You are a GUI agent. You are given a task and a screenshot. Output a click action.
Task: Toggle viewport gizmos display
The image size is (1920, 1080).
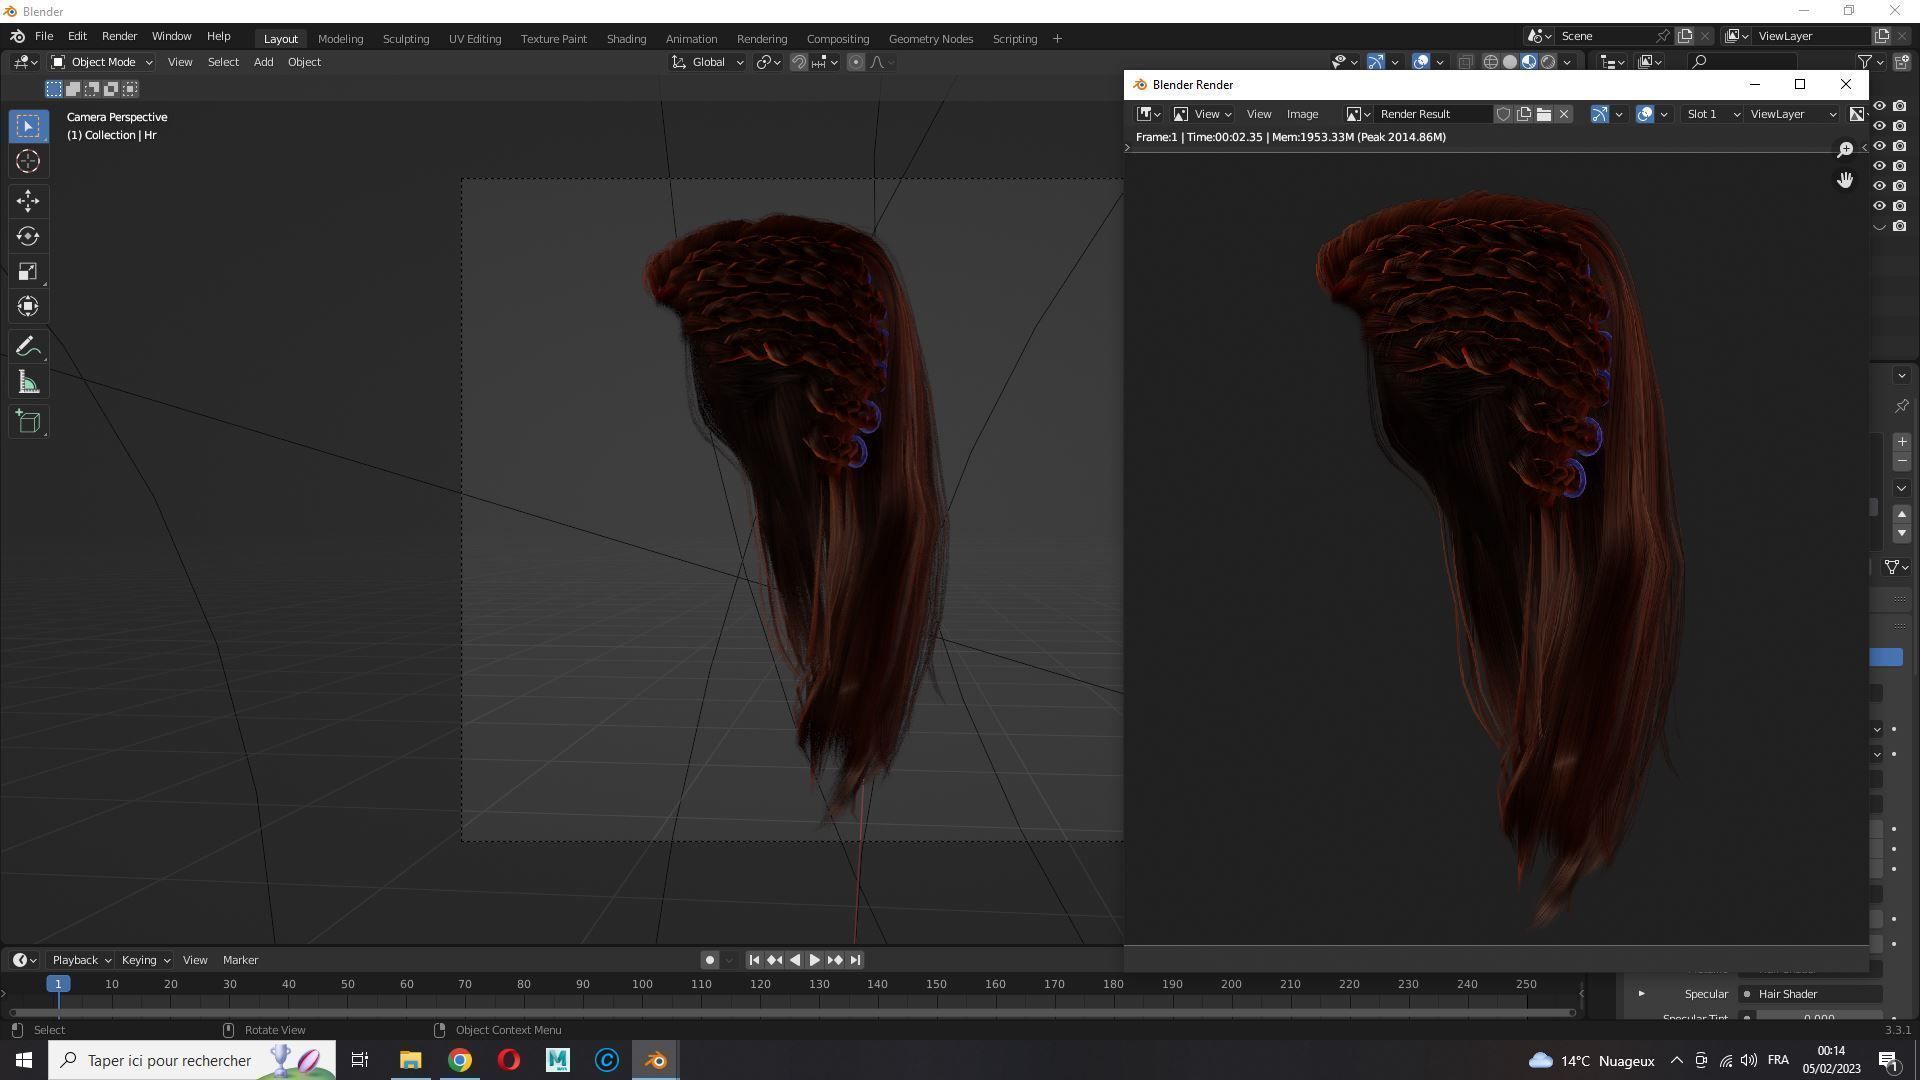pos(1376,62)
